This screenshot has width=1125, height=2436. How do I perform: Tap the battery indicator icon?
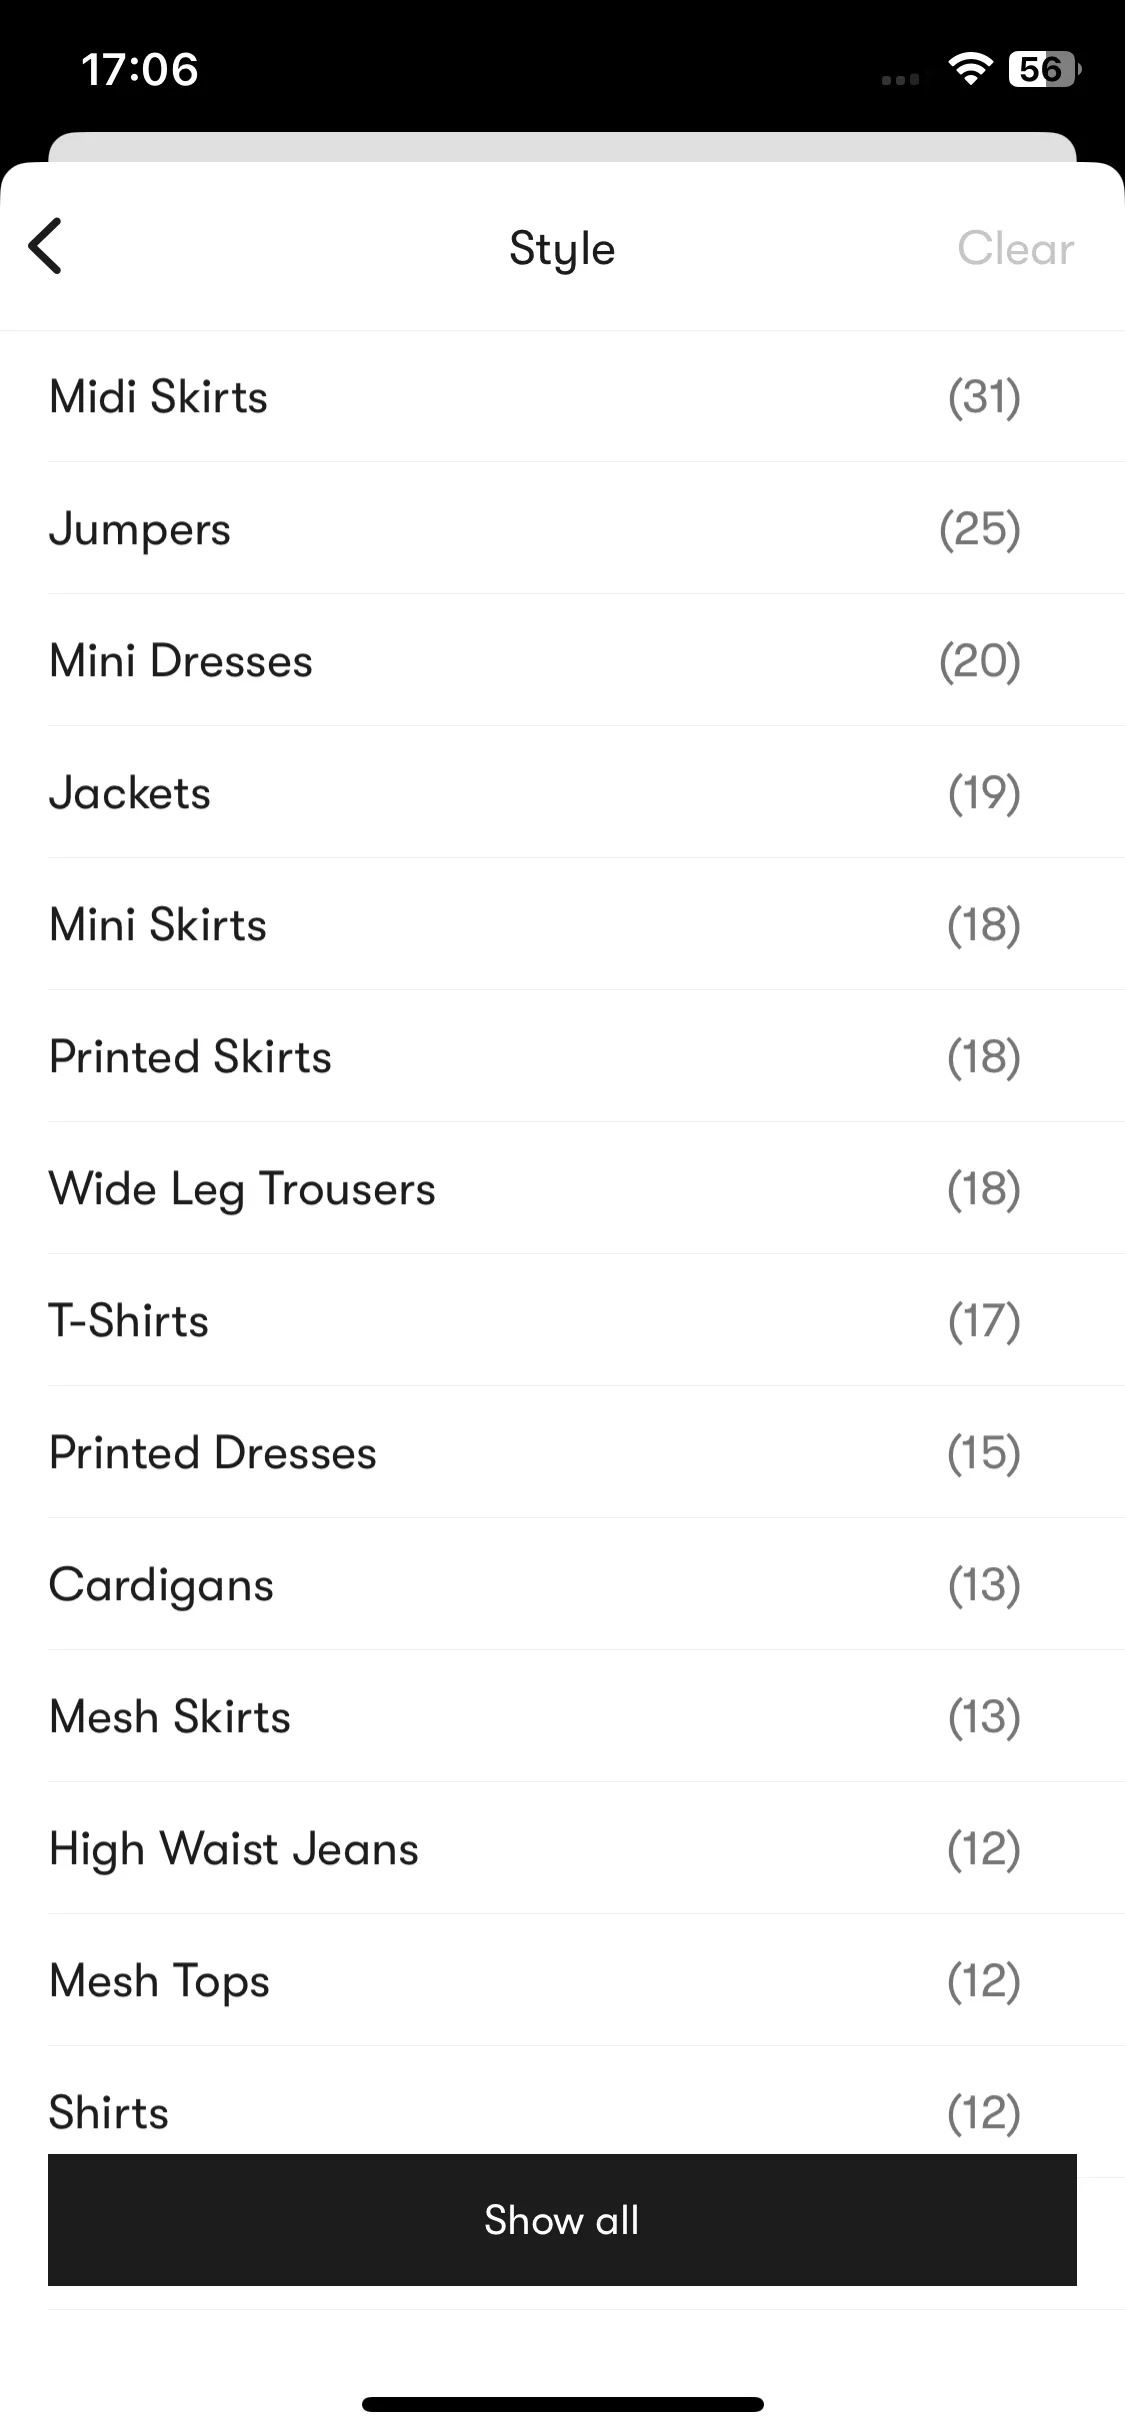(x=1045, y=69)
